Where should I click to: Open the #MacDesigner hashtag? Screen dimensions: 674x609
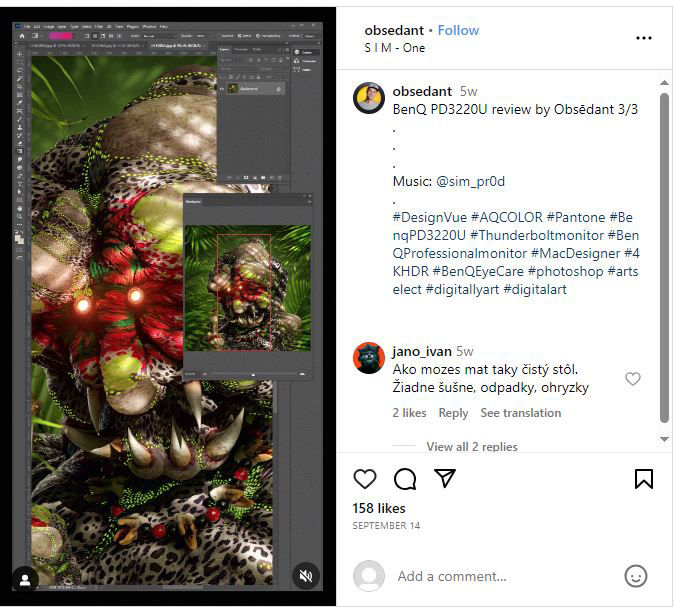[575, 254]
